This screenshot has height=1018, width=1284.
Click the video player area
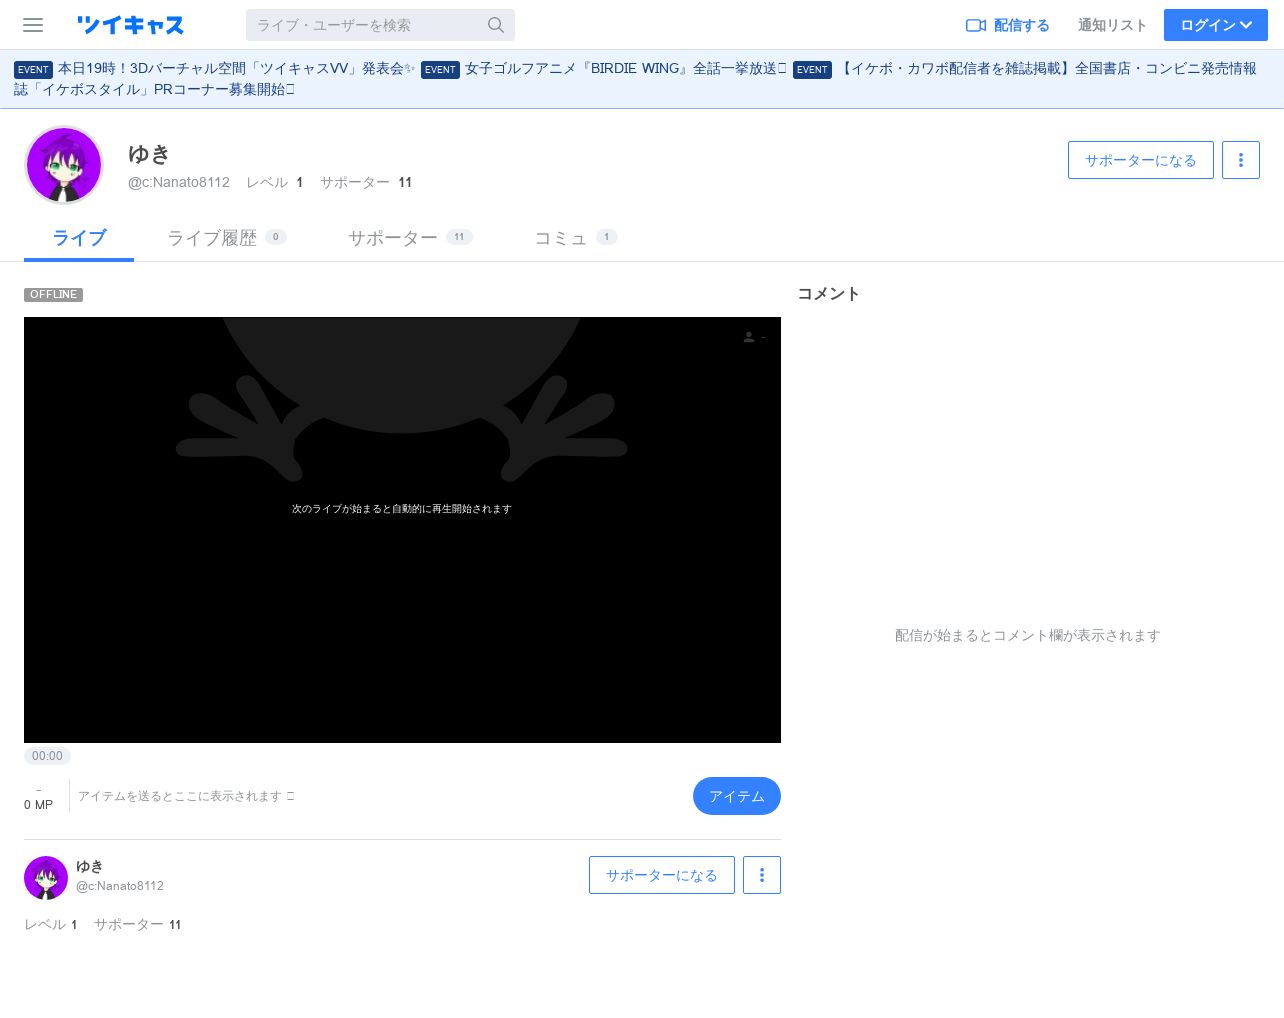402,530
